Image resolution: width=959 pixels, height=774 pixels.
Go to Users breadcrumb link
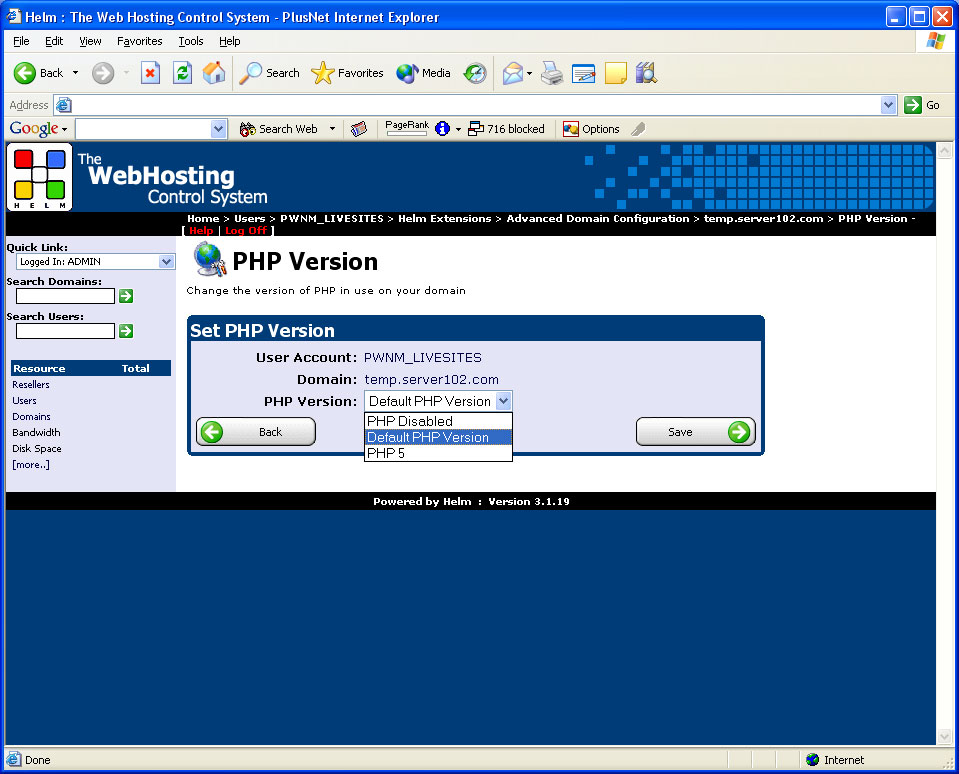[250, 218]
